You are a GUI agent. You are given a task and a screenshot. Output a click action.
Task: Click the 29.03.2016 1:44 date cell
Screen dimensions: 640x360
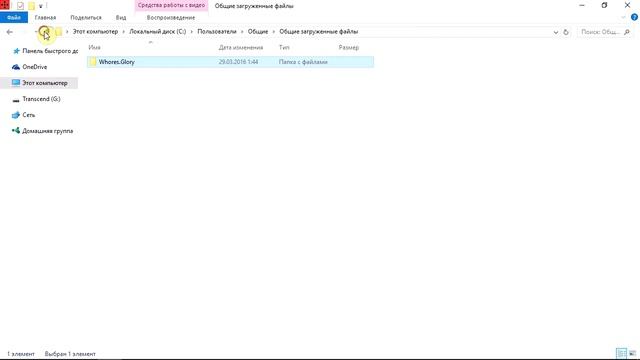238,62
